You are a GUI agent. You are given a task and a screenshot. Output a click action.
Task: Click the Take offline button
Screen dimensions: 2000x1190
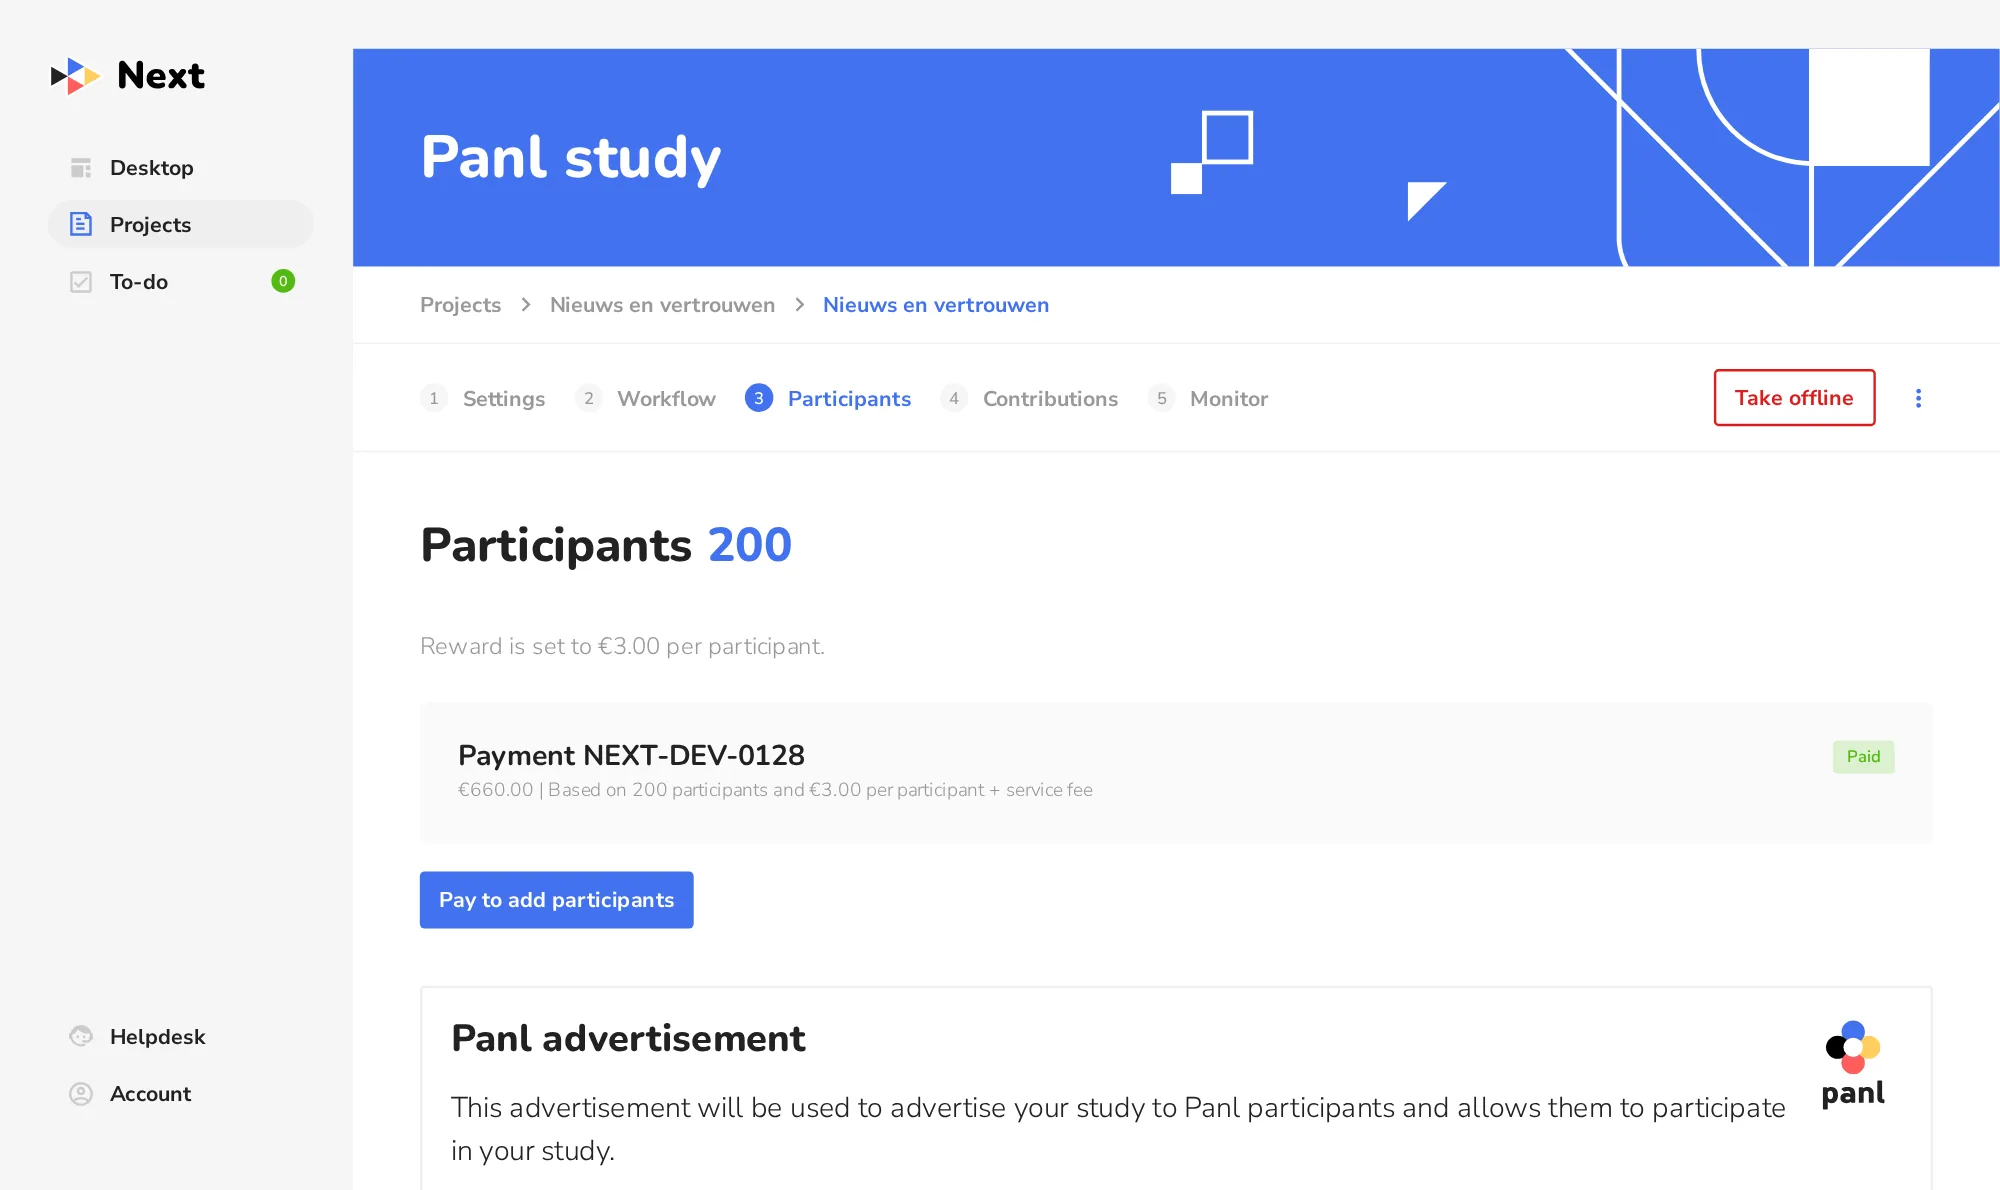pyautogui.click(x=1794, y=398)
